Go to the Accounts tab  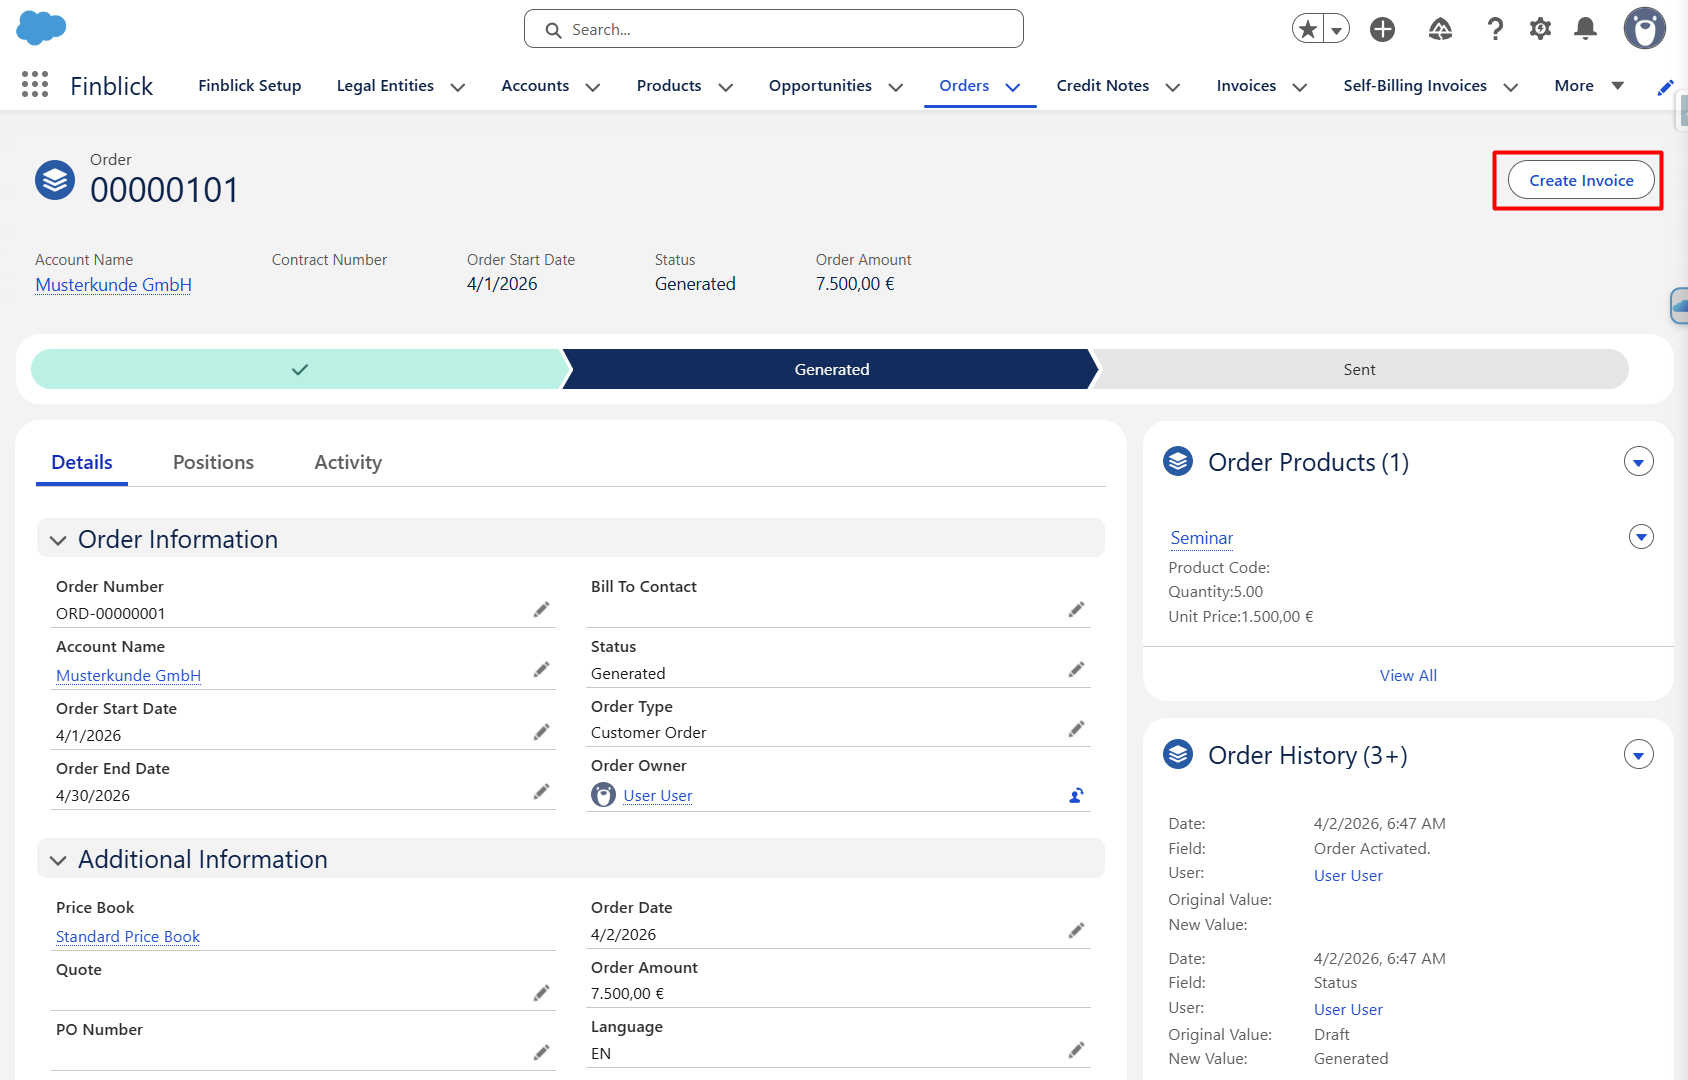click(535, 86)
